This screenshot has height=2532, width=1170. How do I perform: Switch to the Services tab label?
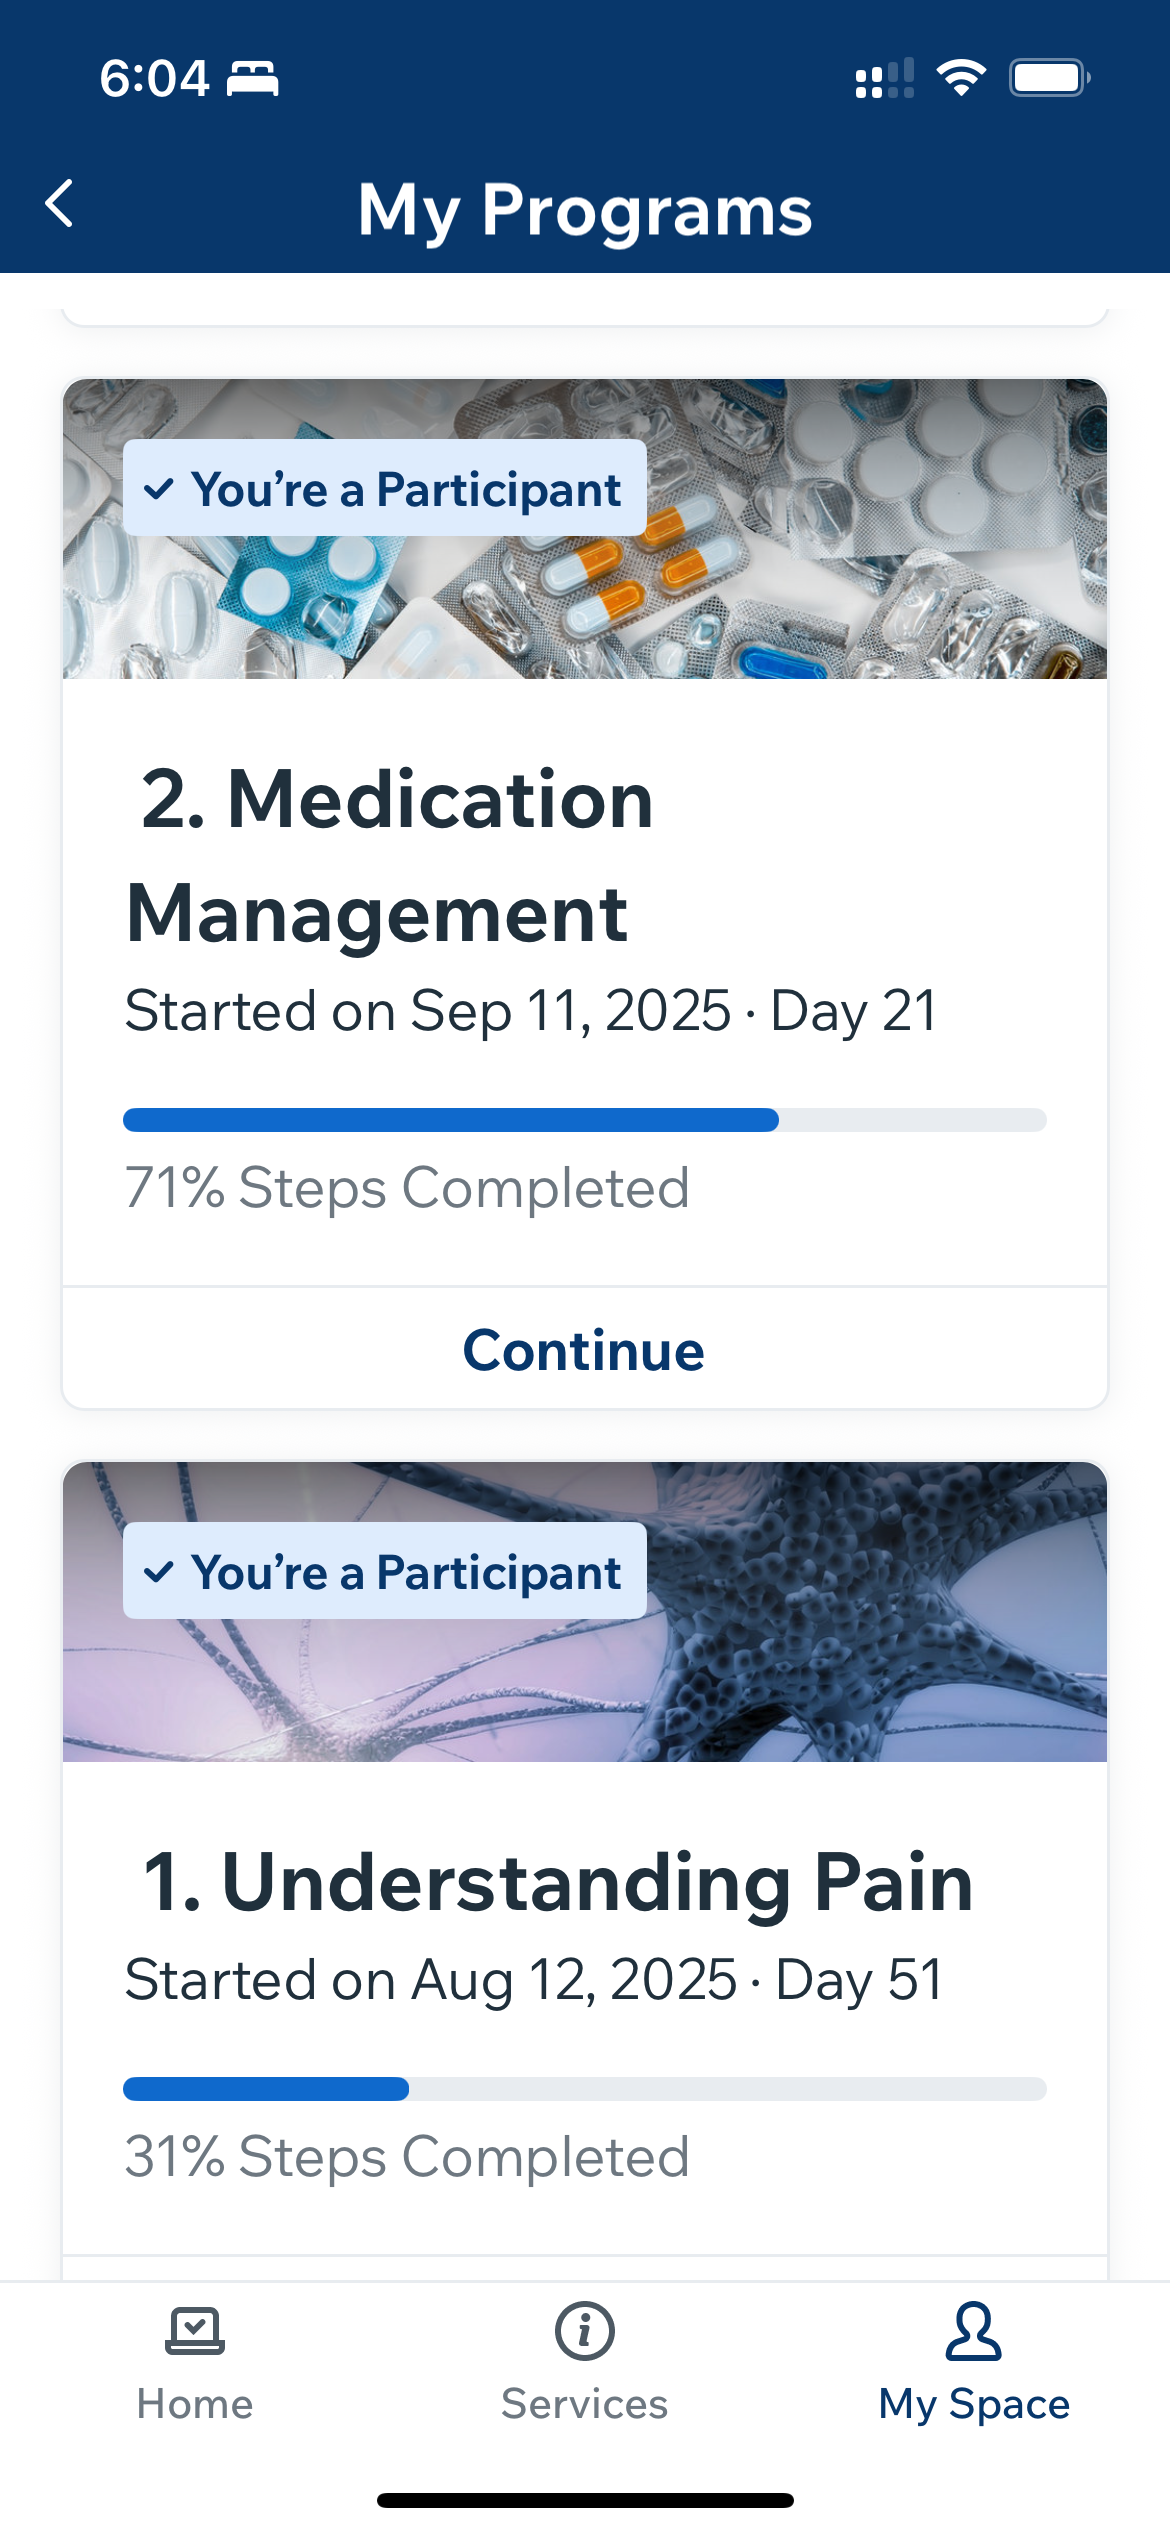(x=585, y=2404)
